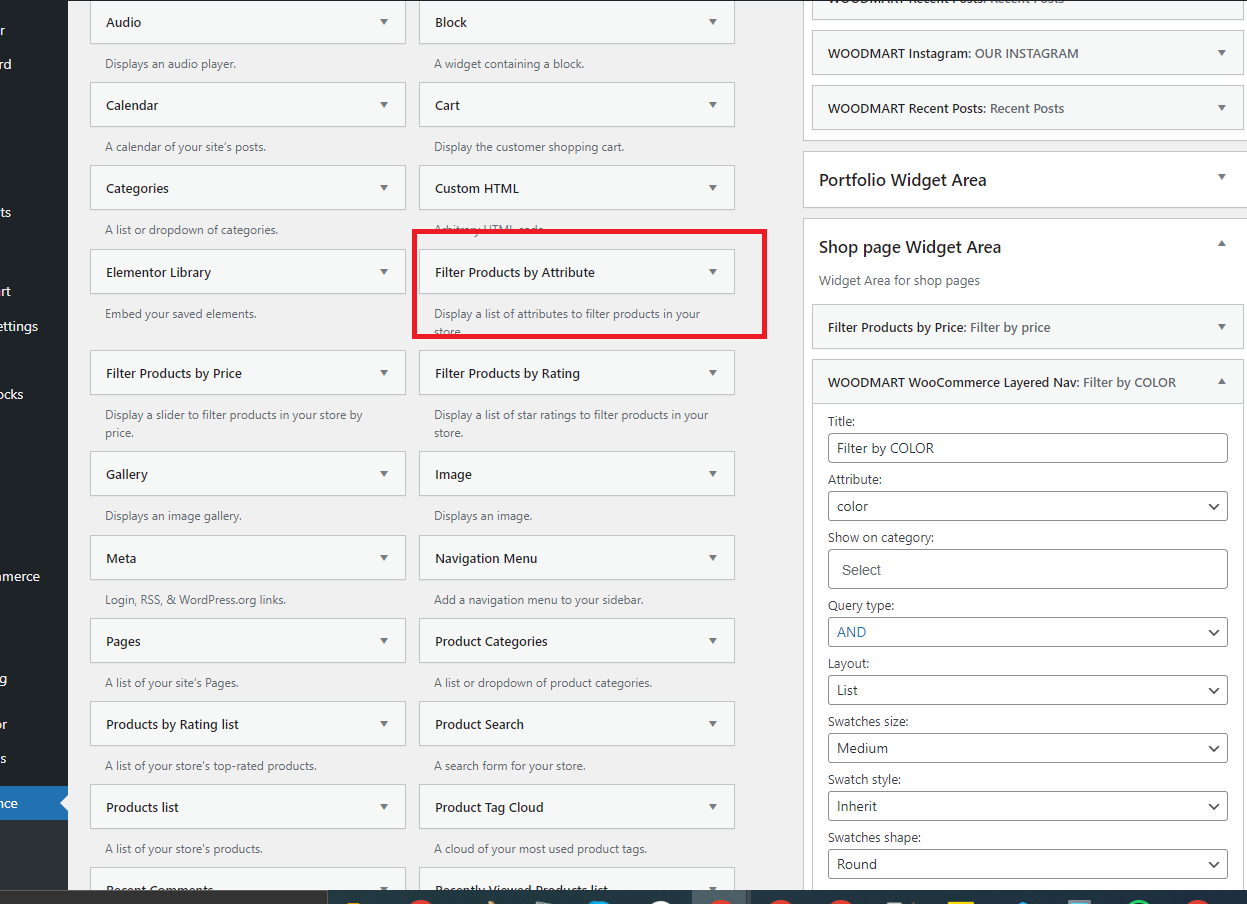Screen dimensions: 1247x904
Task: Open the Layout dropdown showing List
Action: (x=1027, y=690)
